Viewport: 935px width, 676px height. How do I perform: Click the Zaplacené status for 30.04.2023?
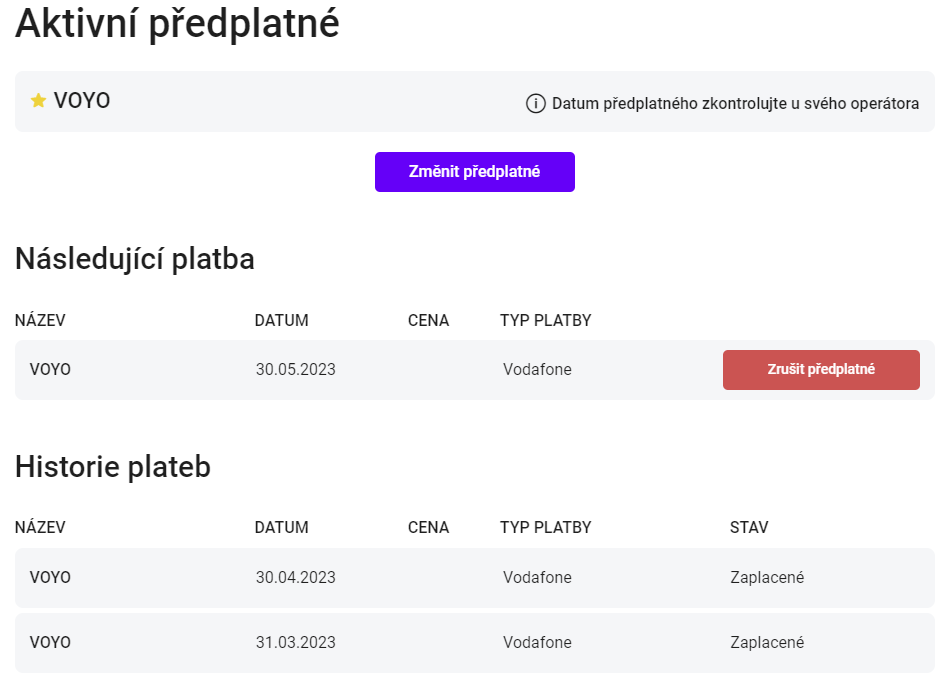point(767,578)
